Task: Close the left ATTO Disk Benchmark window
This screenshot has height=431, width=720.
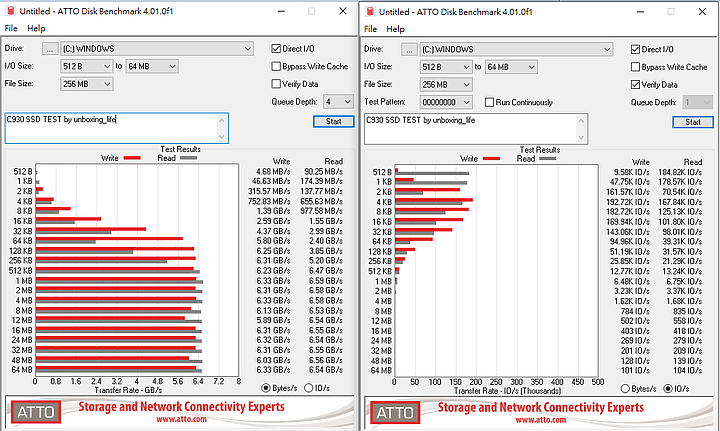Action: (343, 11)
